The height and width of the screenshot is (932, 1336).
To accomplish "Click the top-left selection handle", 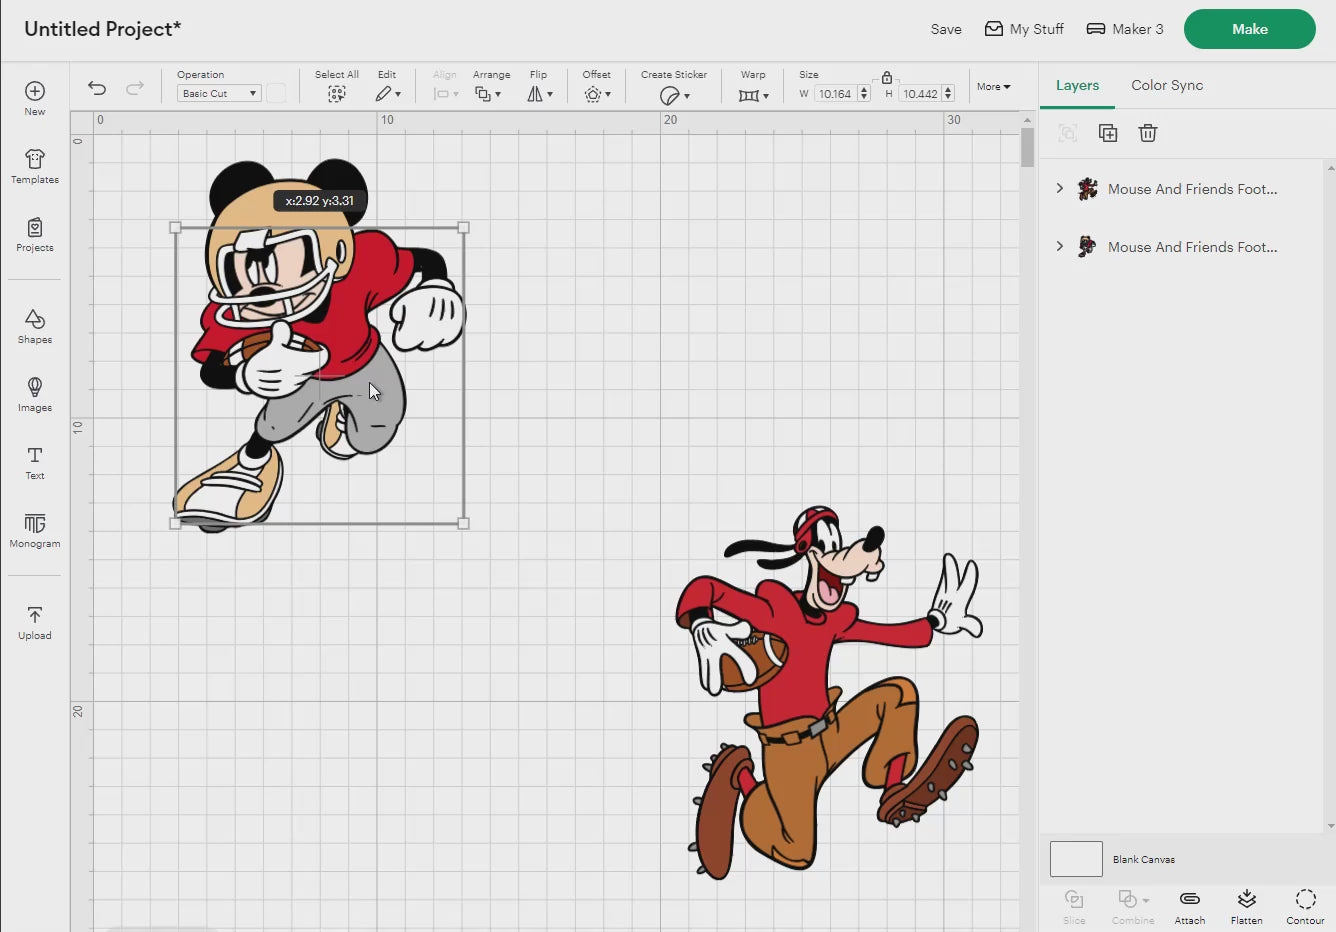I will (x=176, y=228).
